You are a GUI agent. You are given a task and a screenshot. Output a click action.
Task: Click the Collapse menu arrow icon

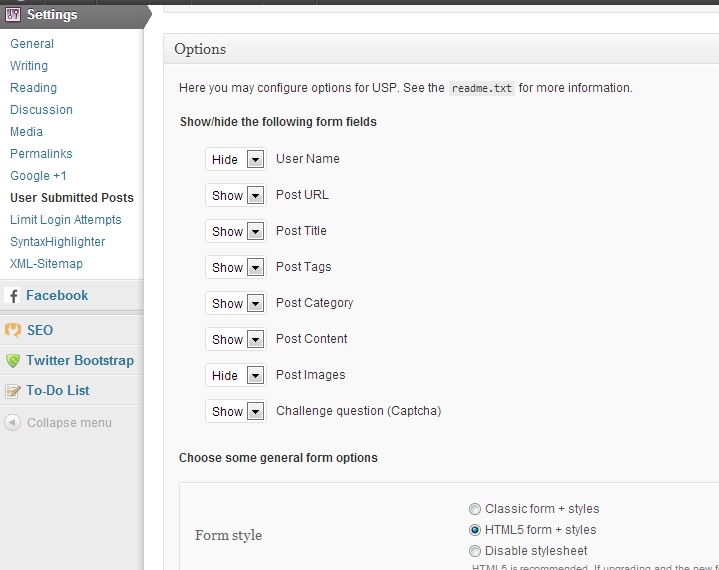tap(12, 423)
